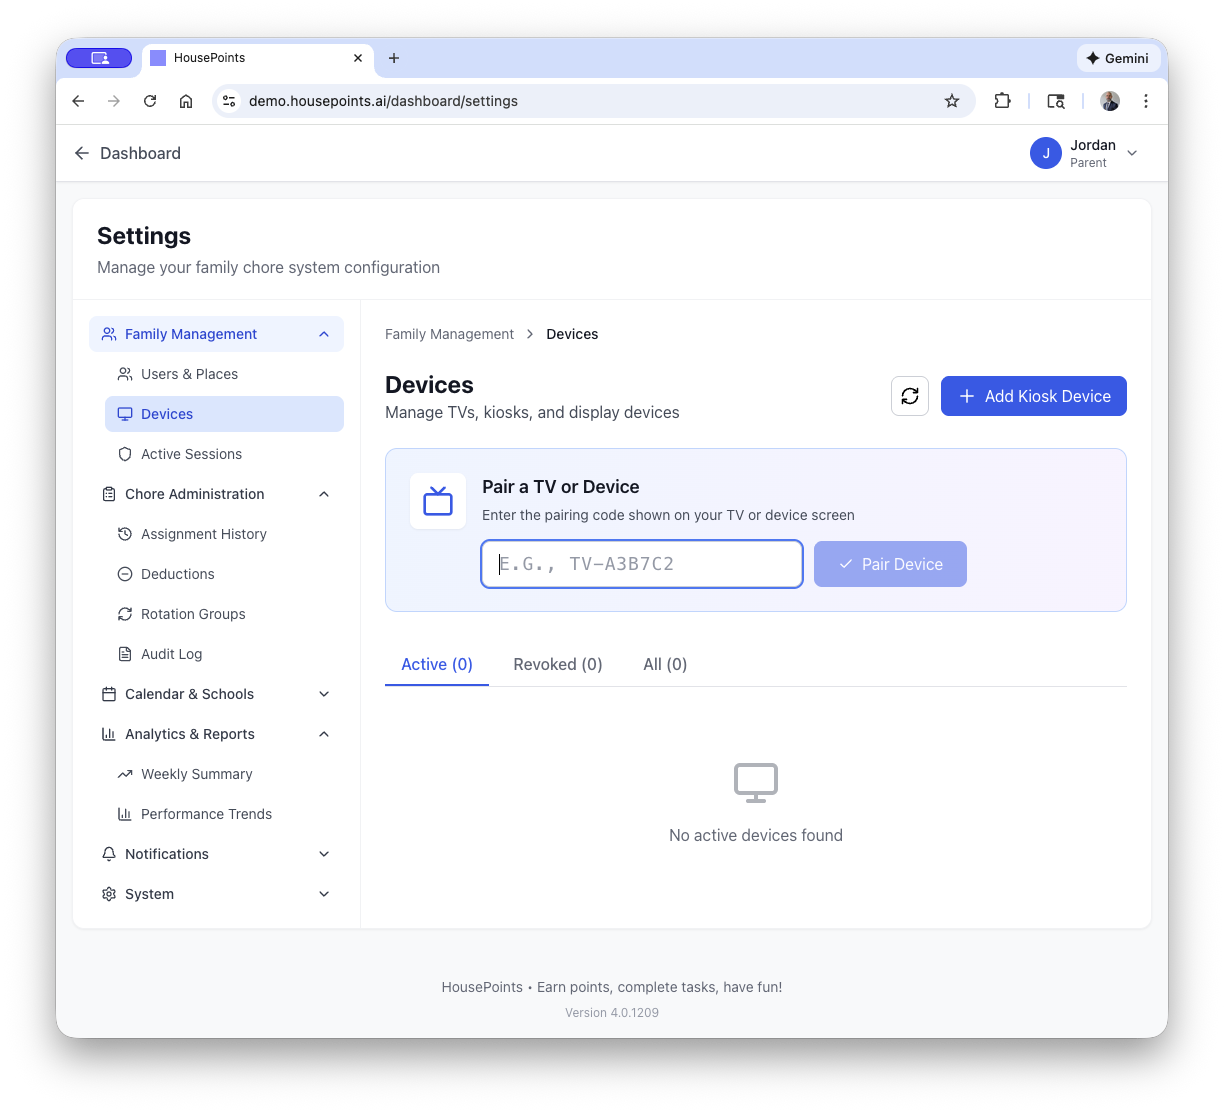Image resolution: width=1224 pixels, height=1112 pixels.
Task: Click the browser reload icon
Action: pyautogui.click(x=150, y=101)
